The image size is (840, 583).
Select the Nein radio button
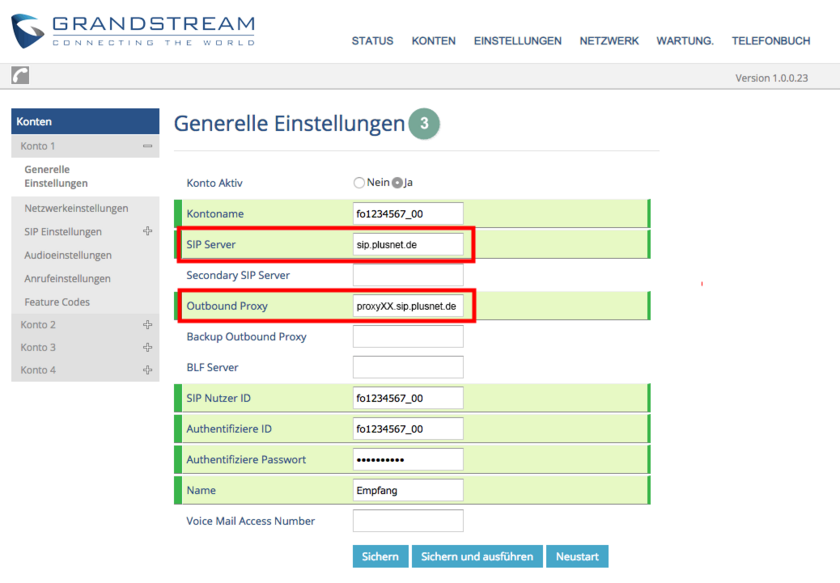(359, 183)
